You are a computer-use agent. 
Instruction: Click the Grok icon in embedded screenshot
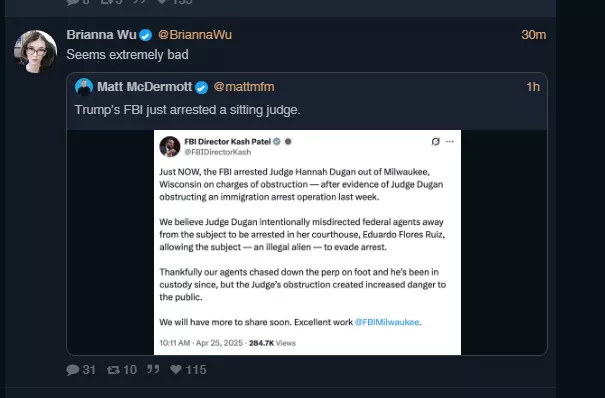[x=436, y=142]
